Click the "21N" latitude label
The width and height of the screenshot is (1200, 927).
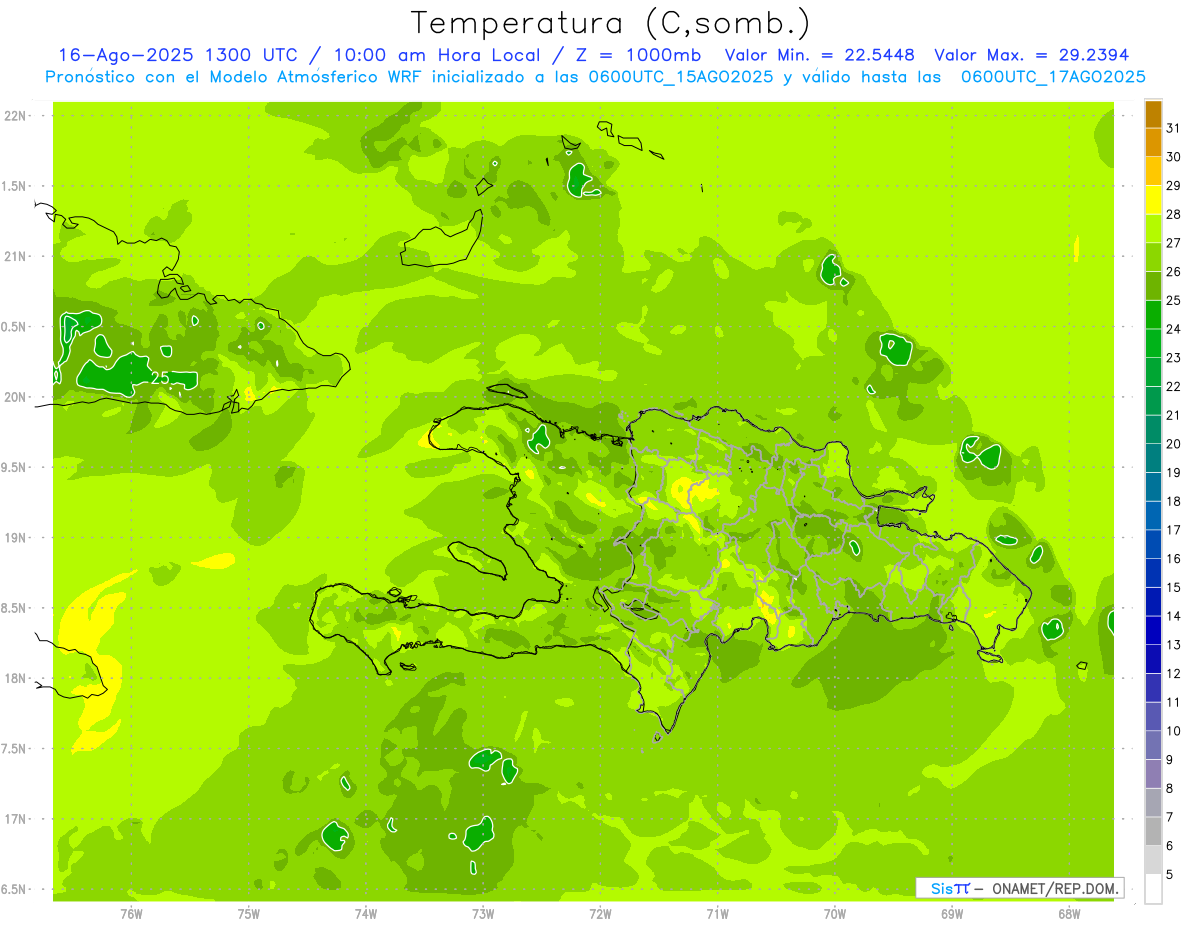14,257
